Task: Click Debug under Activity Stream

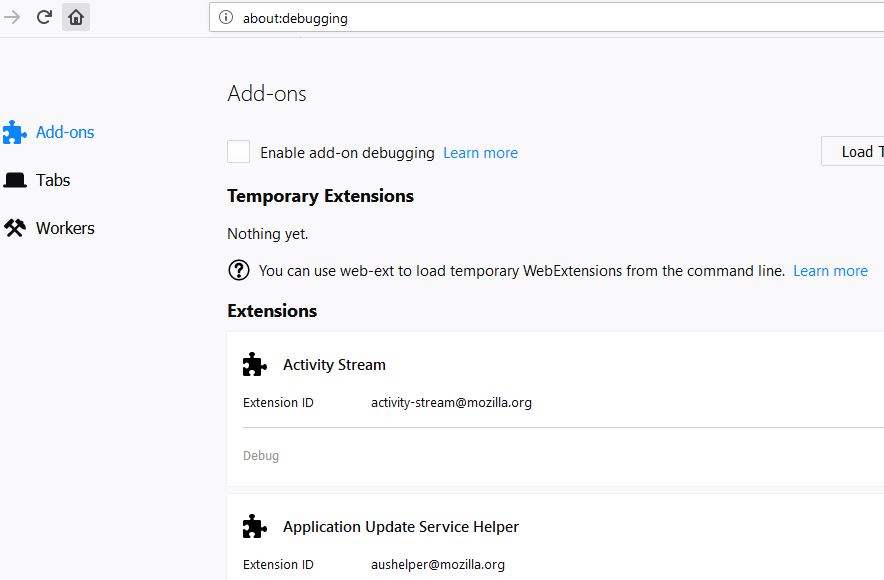Action: tap(260, 455)
